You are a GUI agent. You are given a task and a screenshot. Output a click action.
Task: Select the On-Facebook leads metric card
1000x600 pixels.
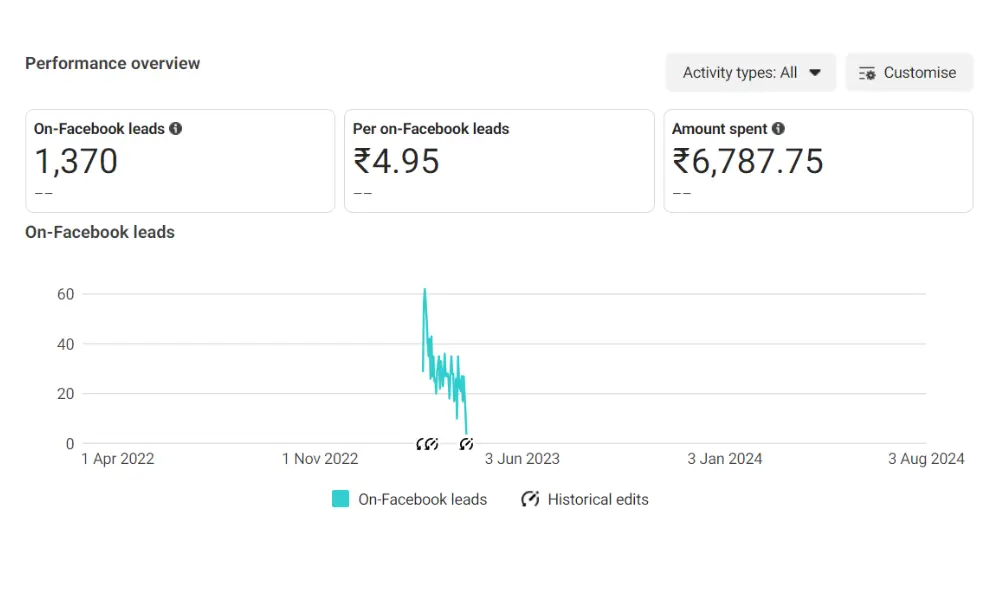(180, 161)
